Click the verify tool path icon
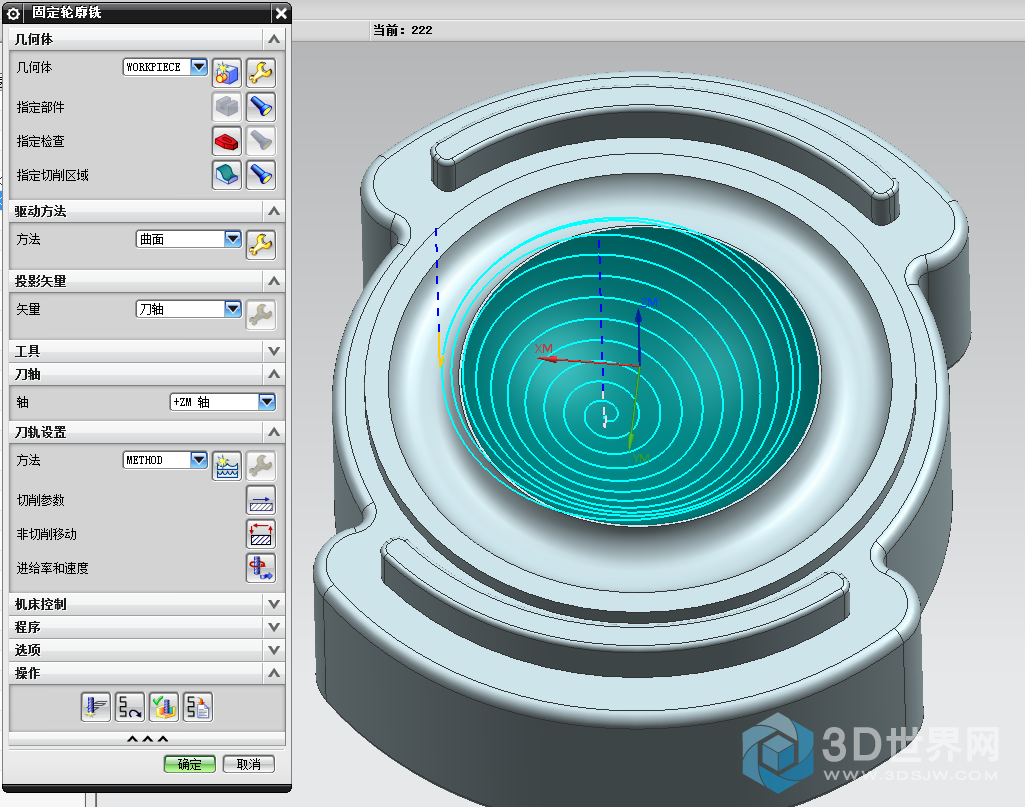The width and height of the screenshot is (1025, 807). [x=164, y=707]
